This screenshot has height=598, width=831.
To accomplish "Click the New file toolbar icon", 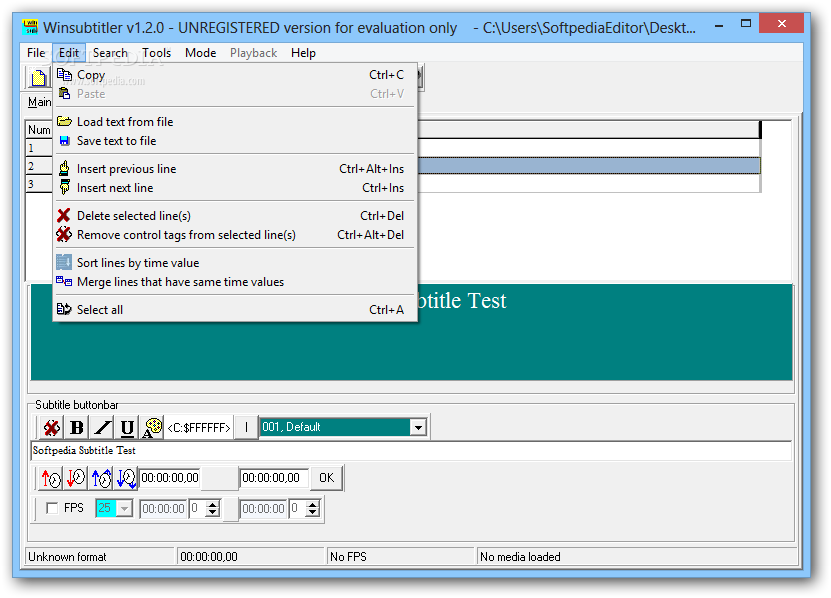I will pos(38,78).
